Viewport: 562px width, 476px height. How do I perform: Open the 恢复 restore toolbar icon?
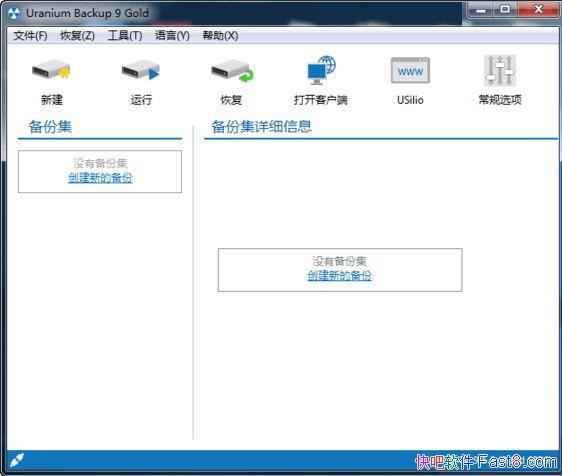tap(232, 71)
